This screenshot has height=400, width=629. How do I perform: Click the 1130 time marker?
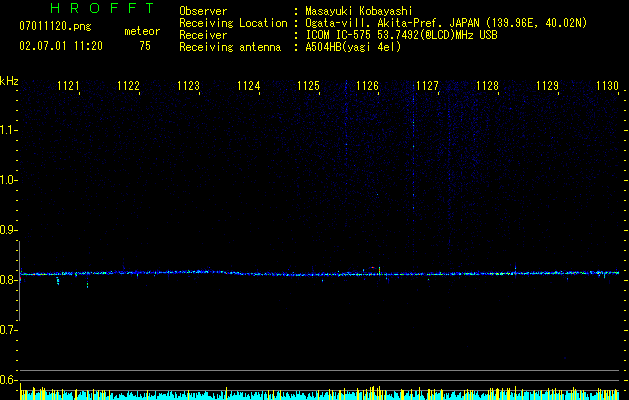(607, 86)
